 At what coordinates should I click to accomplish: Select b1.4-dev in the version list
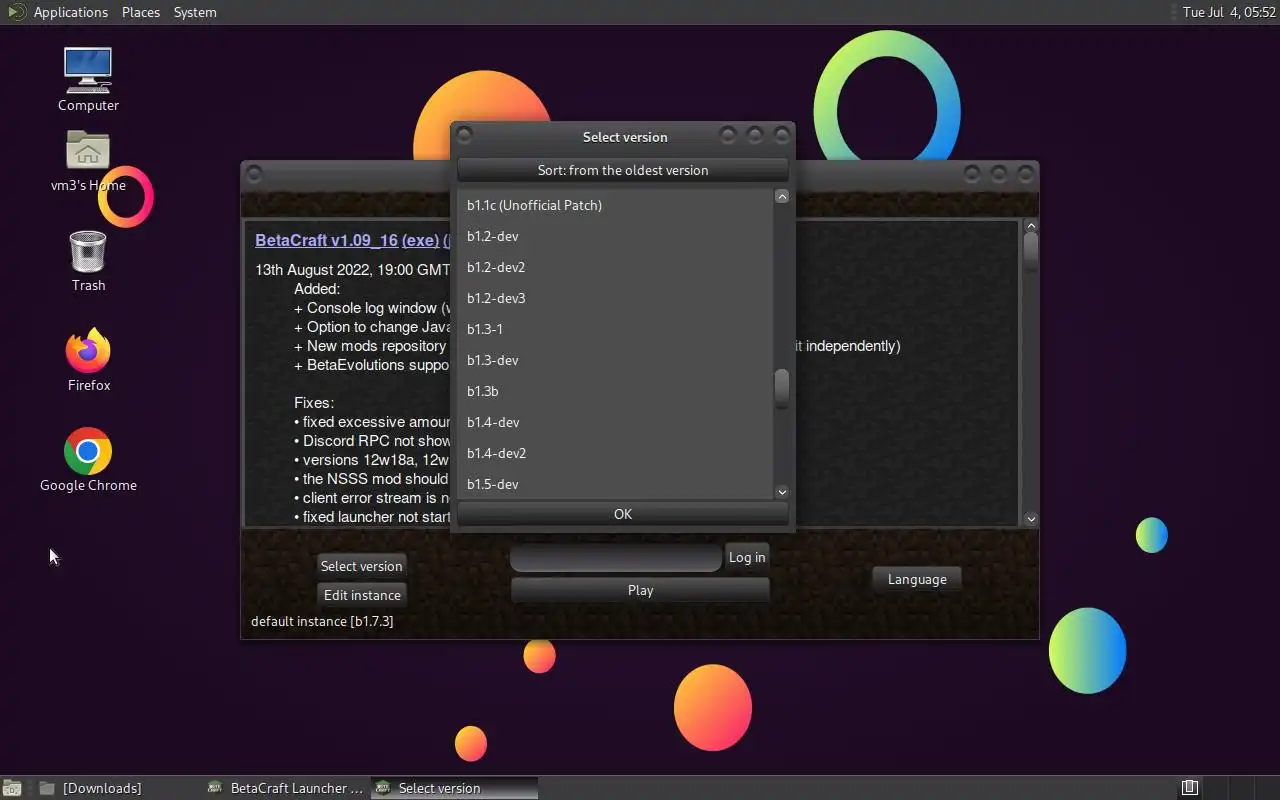[x=615, y=422]
